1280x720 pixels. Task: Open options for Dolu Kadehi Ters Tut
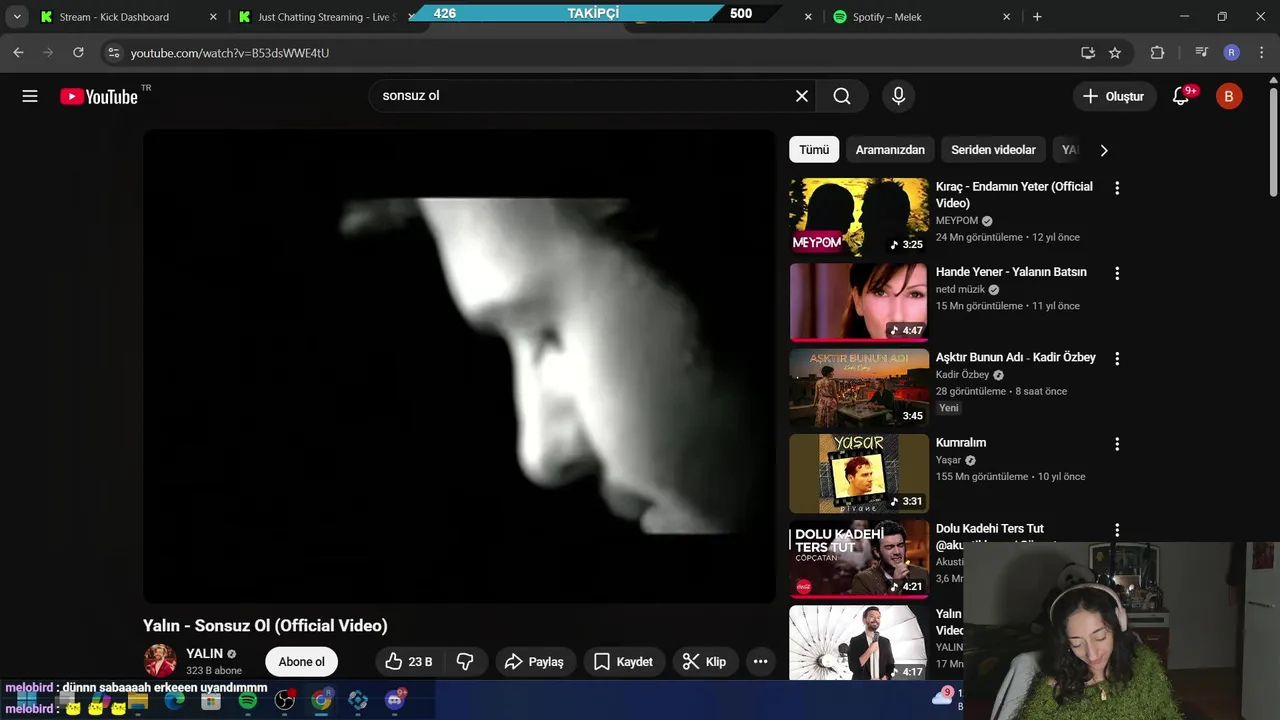tap(1117, 530)
